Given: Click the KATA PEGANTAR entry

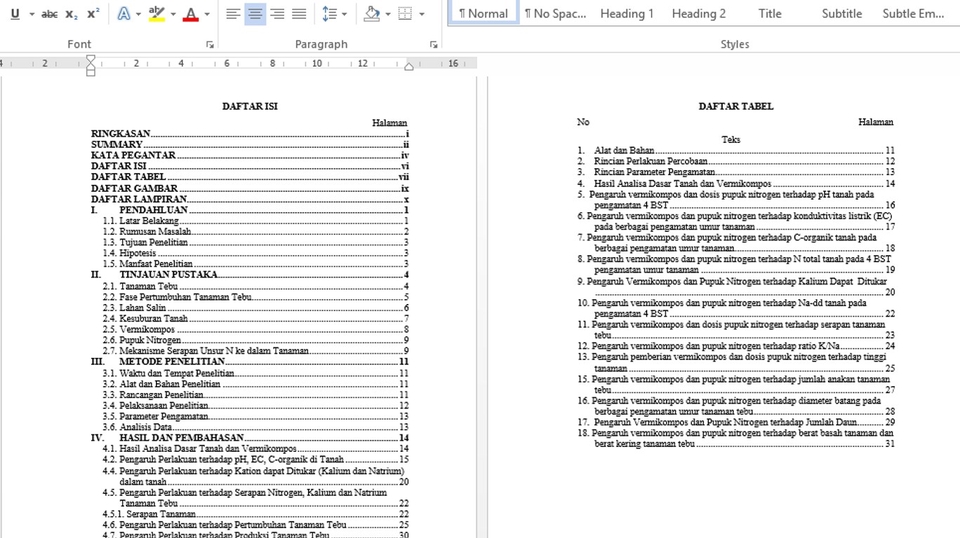Looking at the screenshot, I should (x=250, y=155).
